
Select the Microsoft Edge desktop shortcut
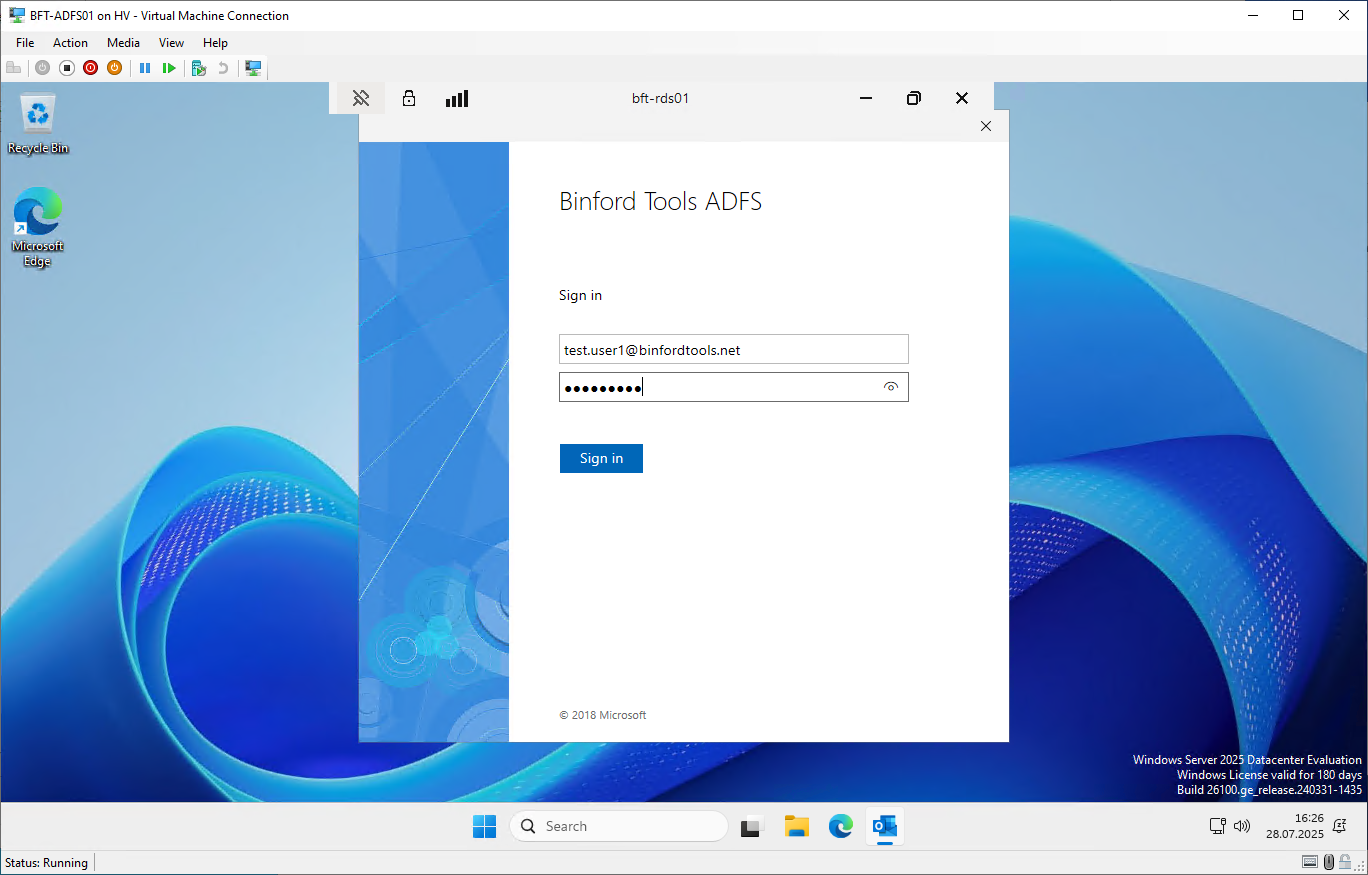pyautogui.click(x=38, y=227)
